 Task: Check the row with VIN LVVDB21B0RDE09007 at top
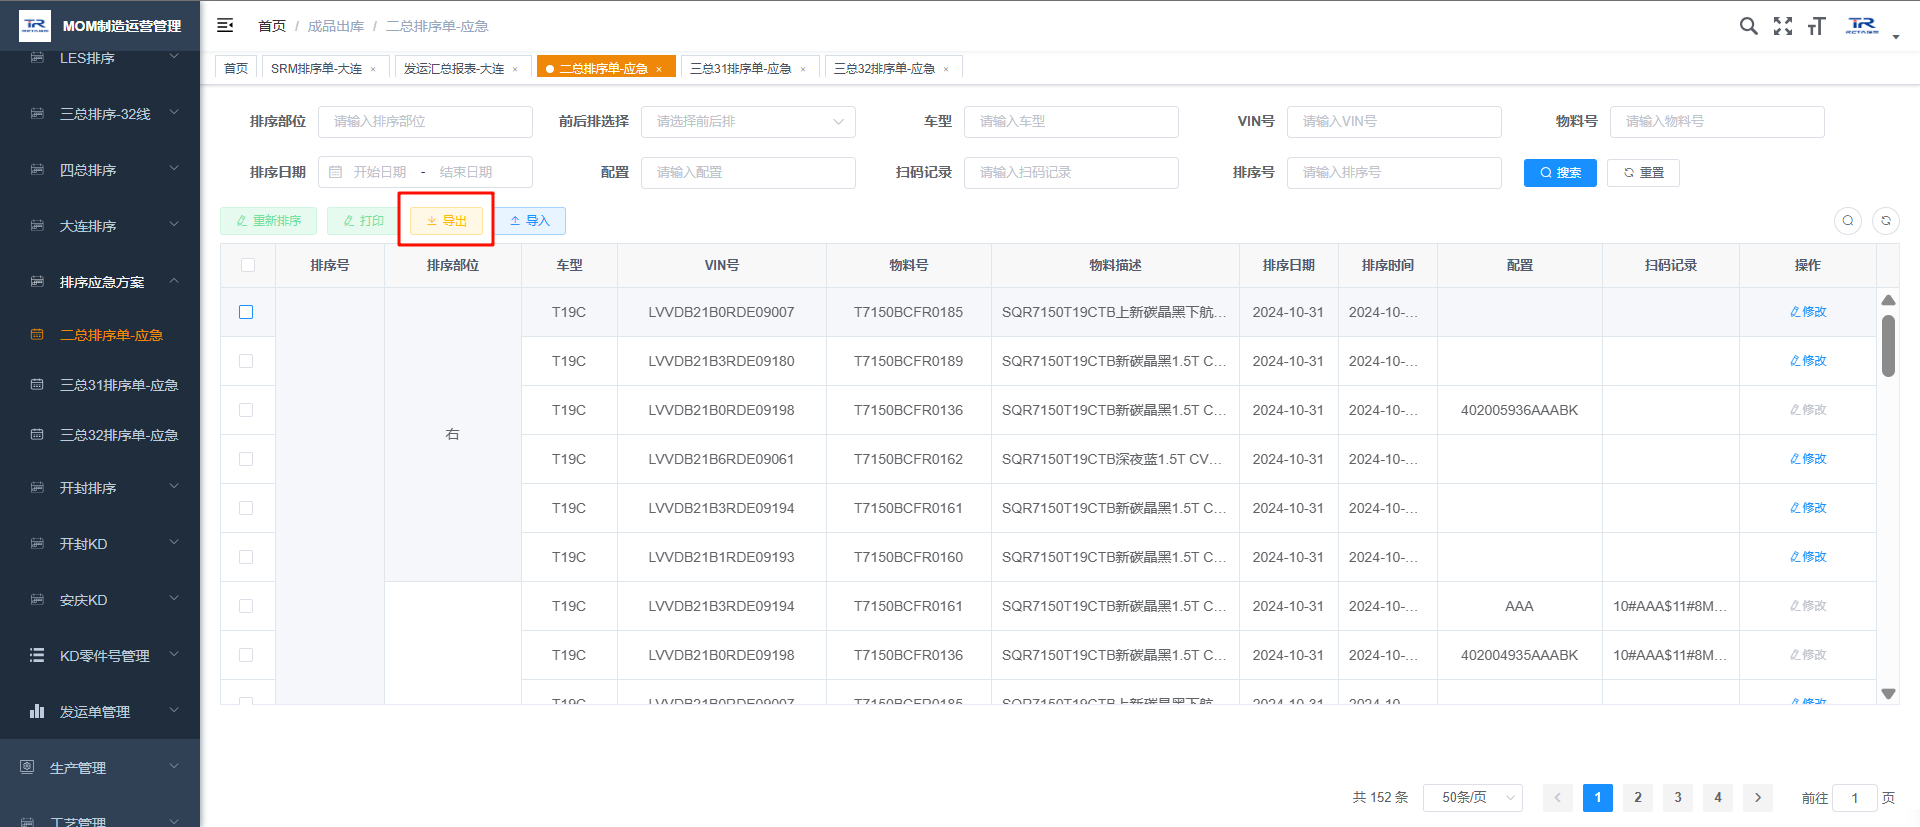(x=246, y=312)
